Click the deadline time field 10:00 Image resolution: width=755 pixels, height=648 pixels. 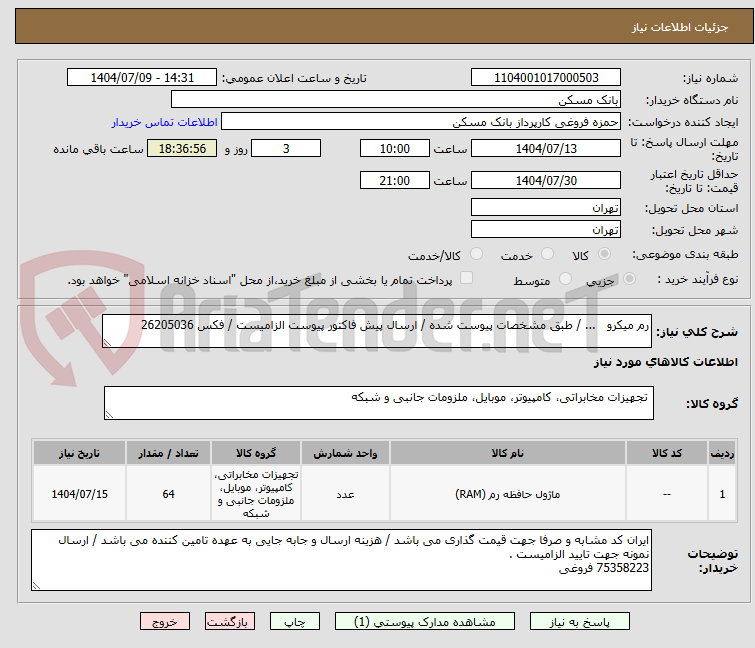[394, 148]
